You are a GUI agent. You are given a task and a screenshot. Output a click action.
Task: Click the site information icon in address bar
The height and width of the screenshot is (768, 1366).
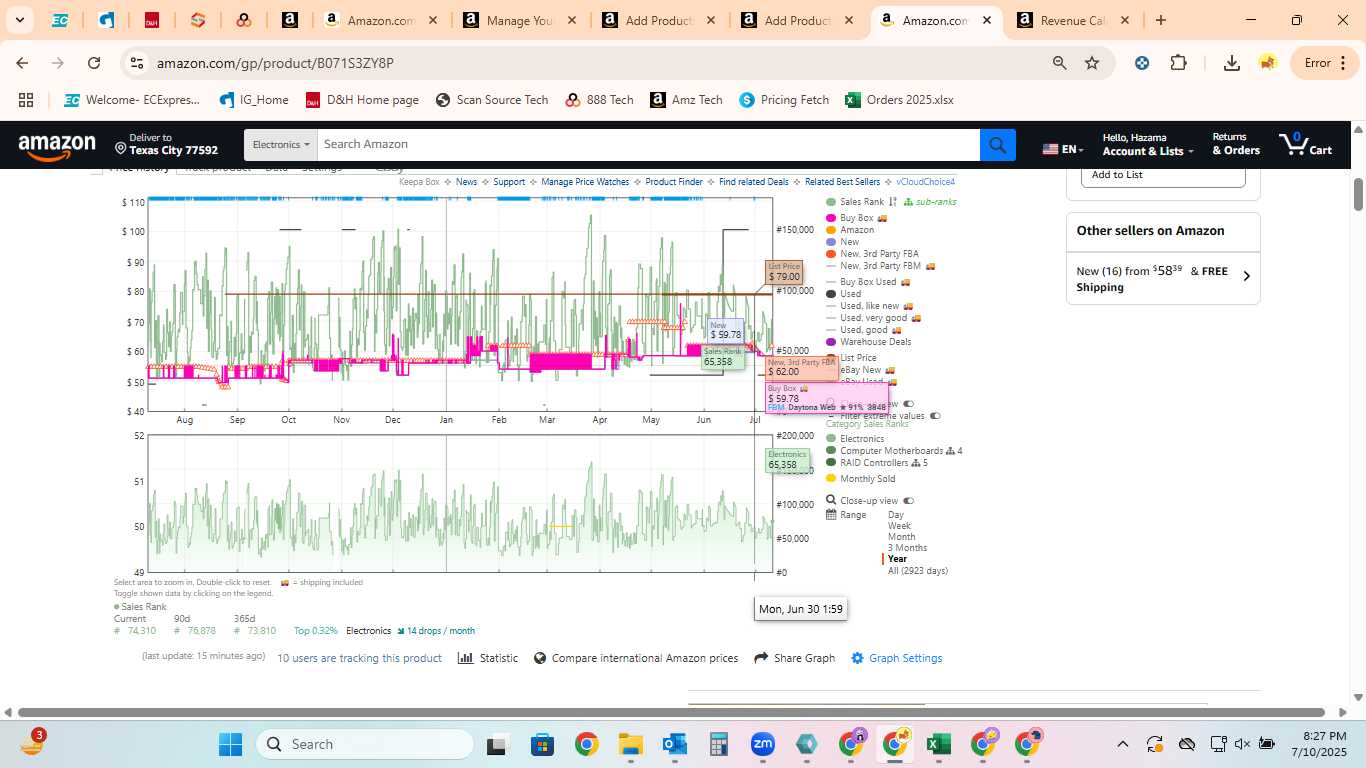point(136,63)
